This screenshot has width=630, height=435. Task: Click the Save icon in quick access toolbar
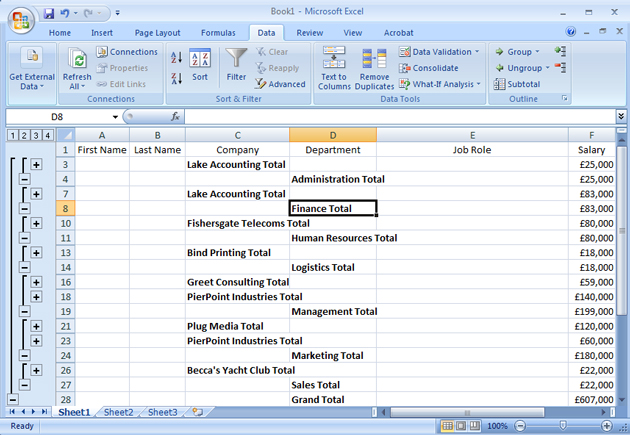48,14
